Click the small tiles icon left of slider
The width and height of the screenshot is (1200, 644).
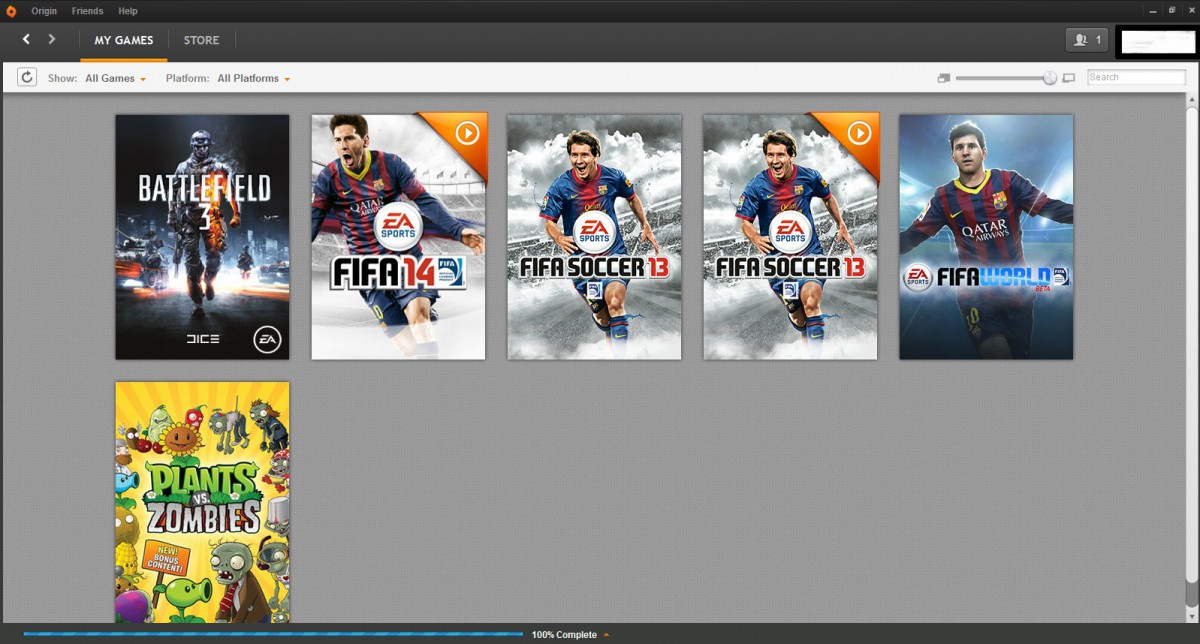(943, 78)
